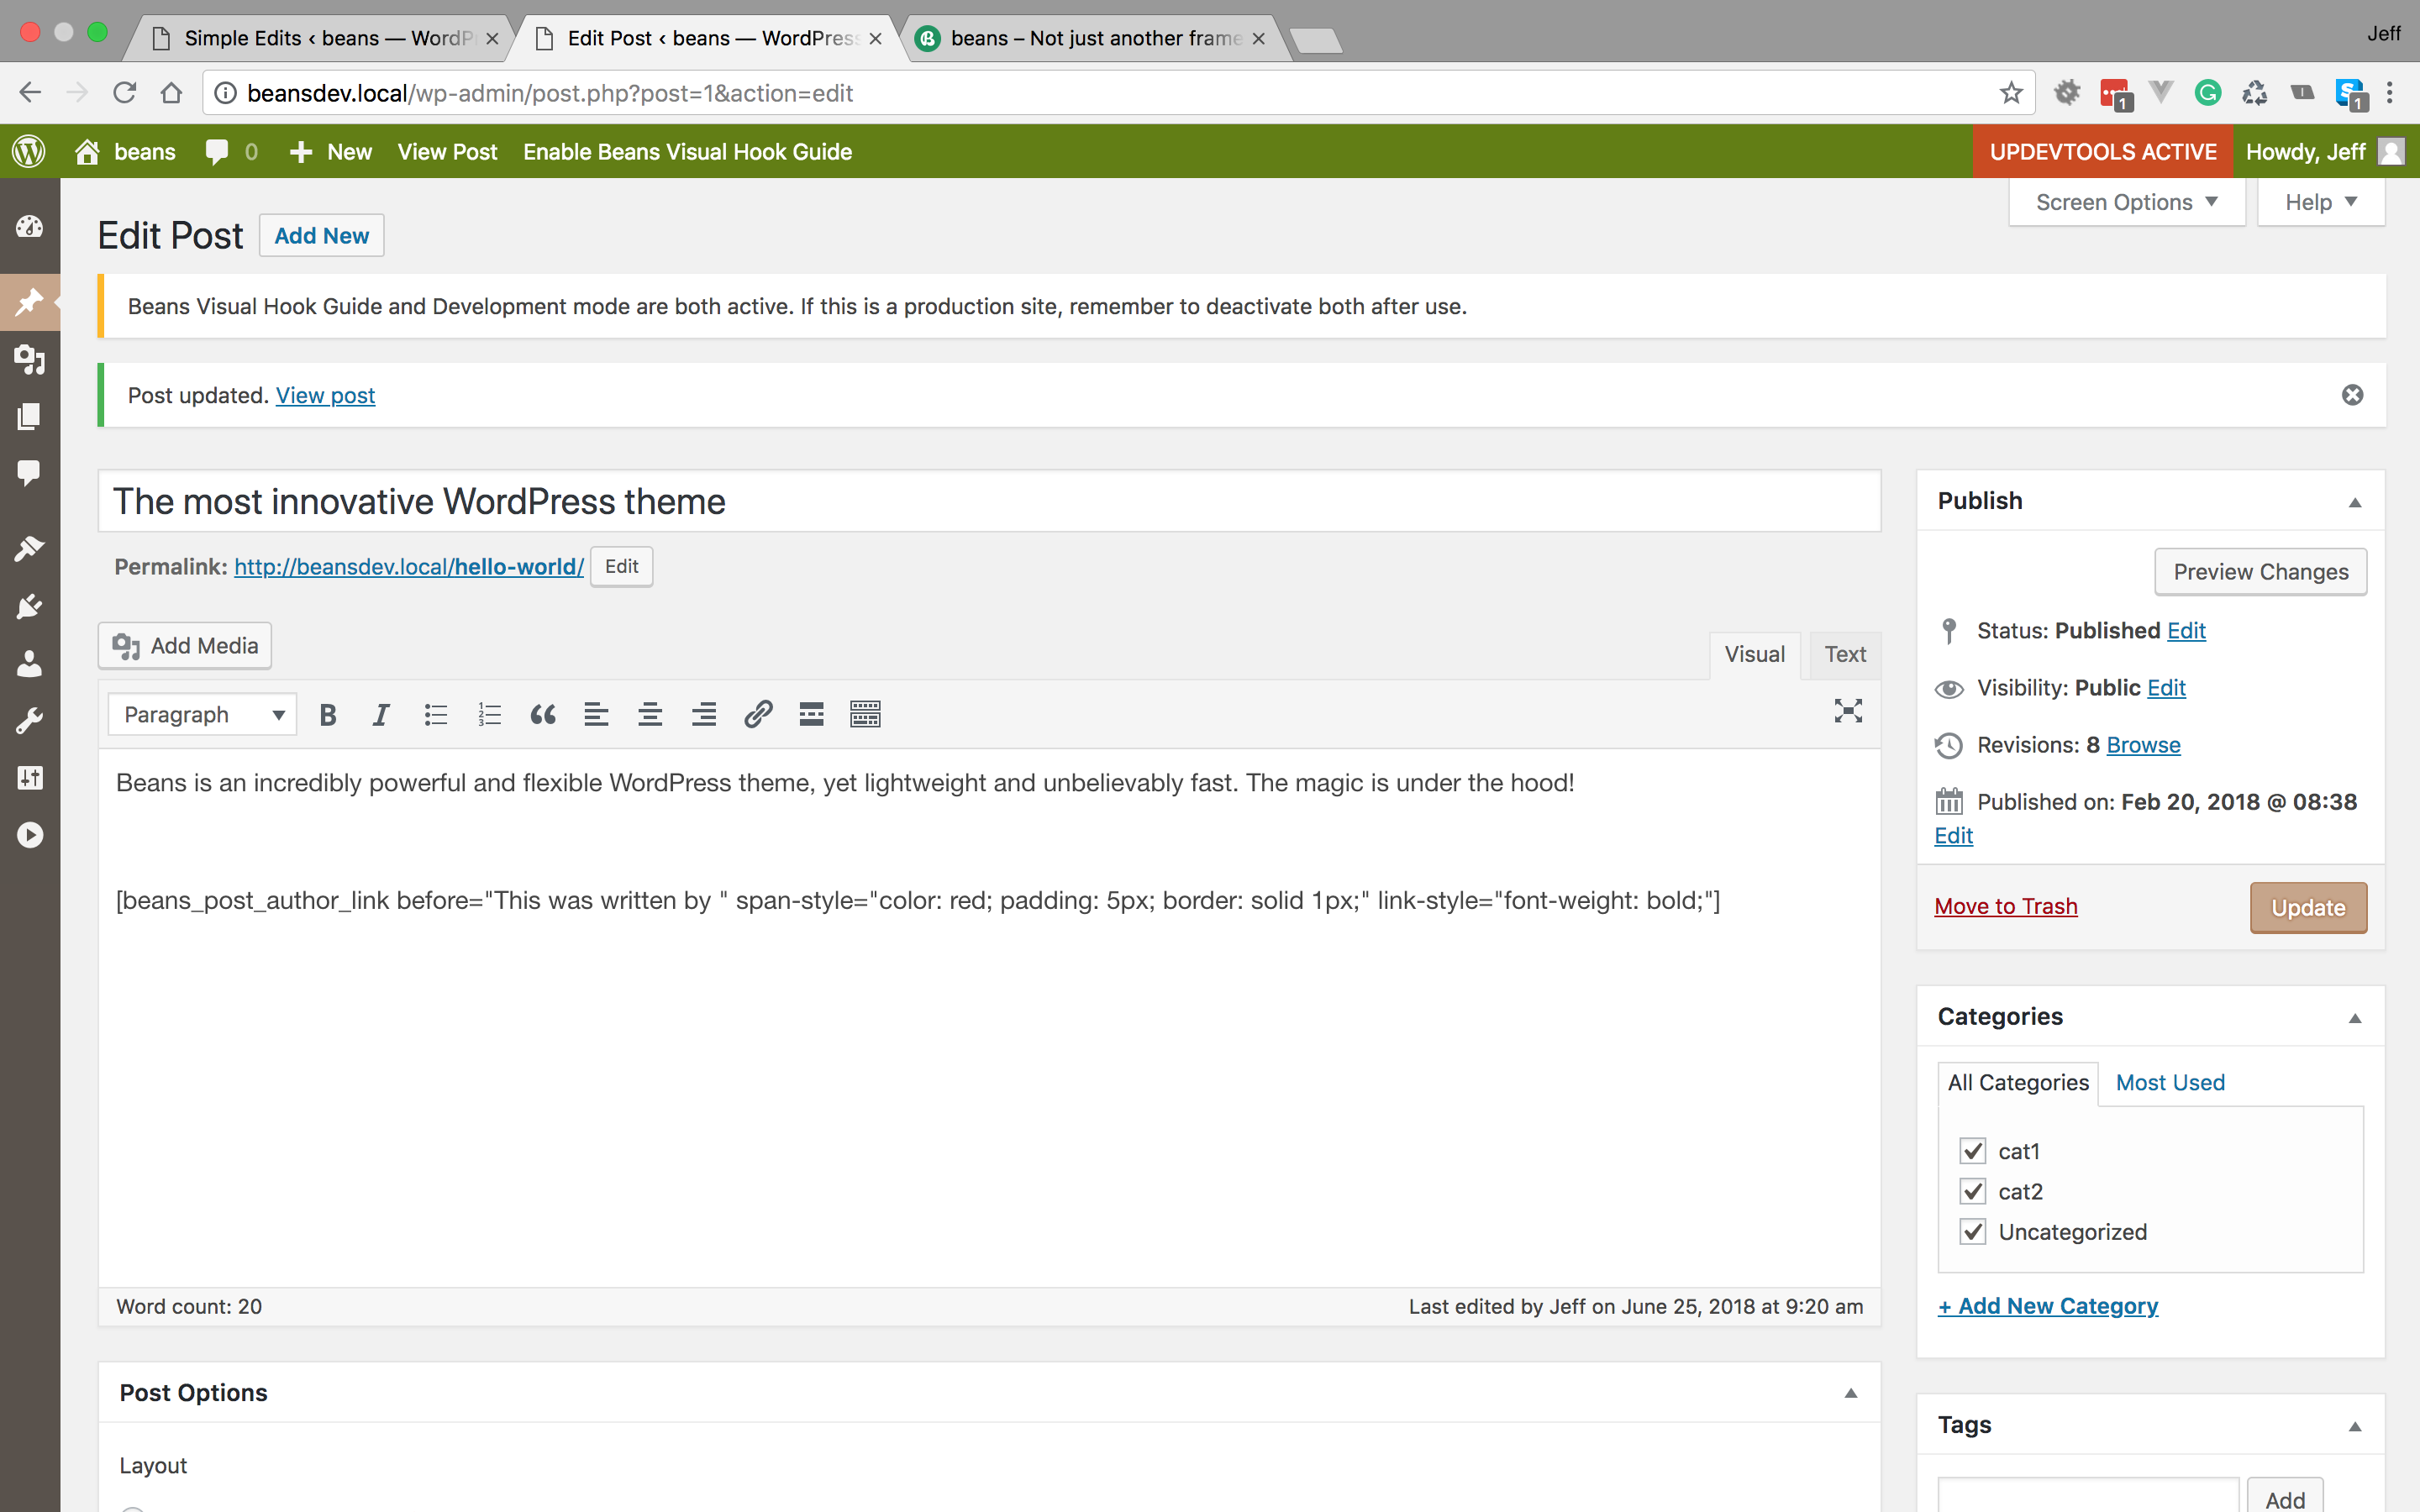Collapse the Publish box
Image resolution: width=2420 pixels, height=1512 pixels.
pyautogui.click(x=2354, y=502)
